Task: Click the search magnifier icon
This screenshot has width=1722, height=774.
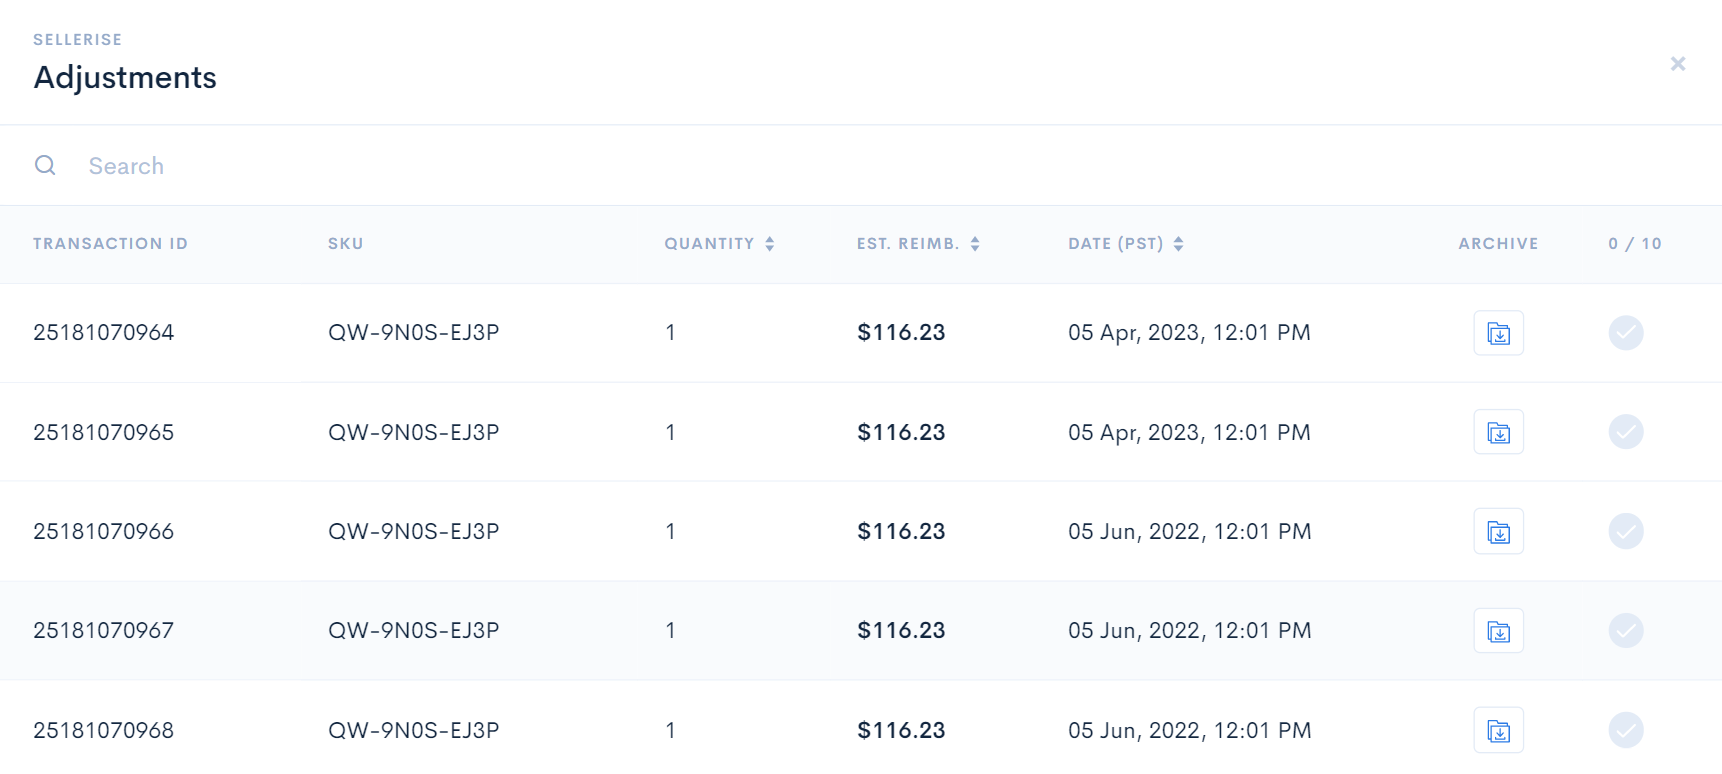Action: [x=45, y=165]
